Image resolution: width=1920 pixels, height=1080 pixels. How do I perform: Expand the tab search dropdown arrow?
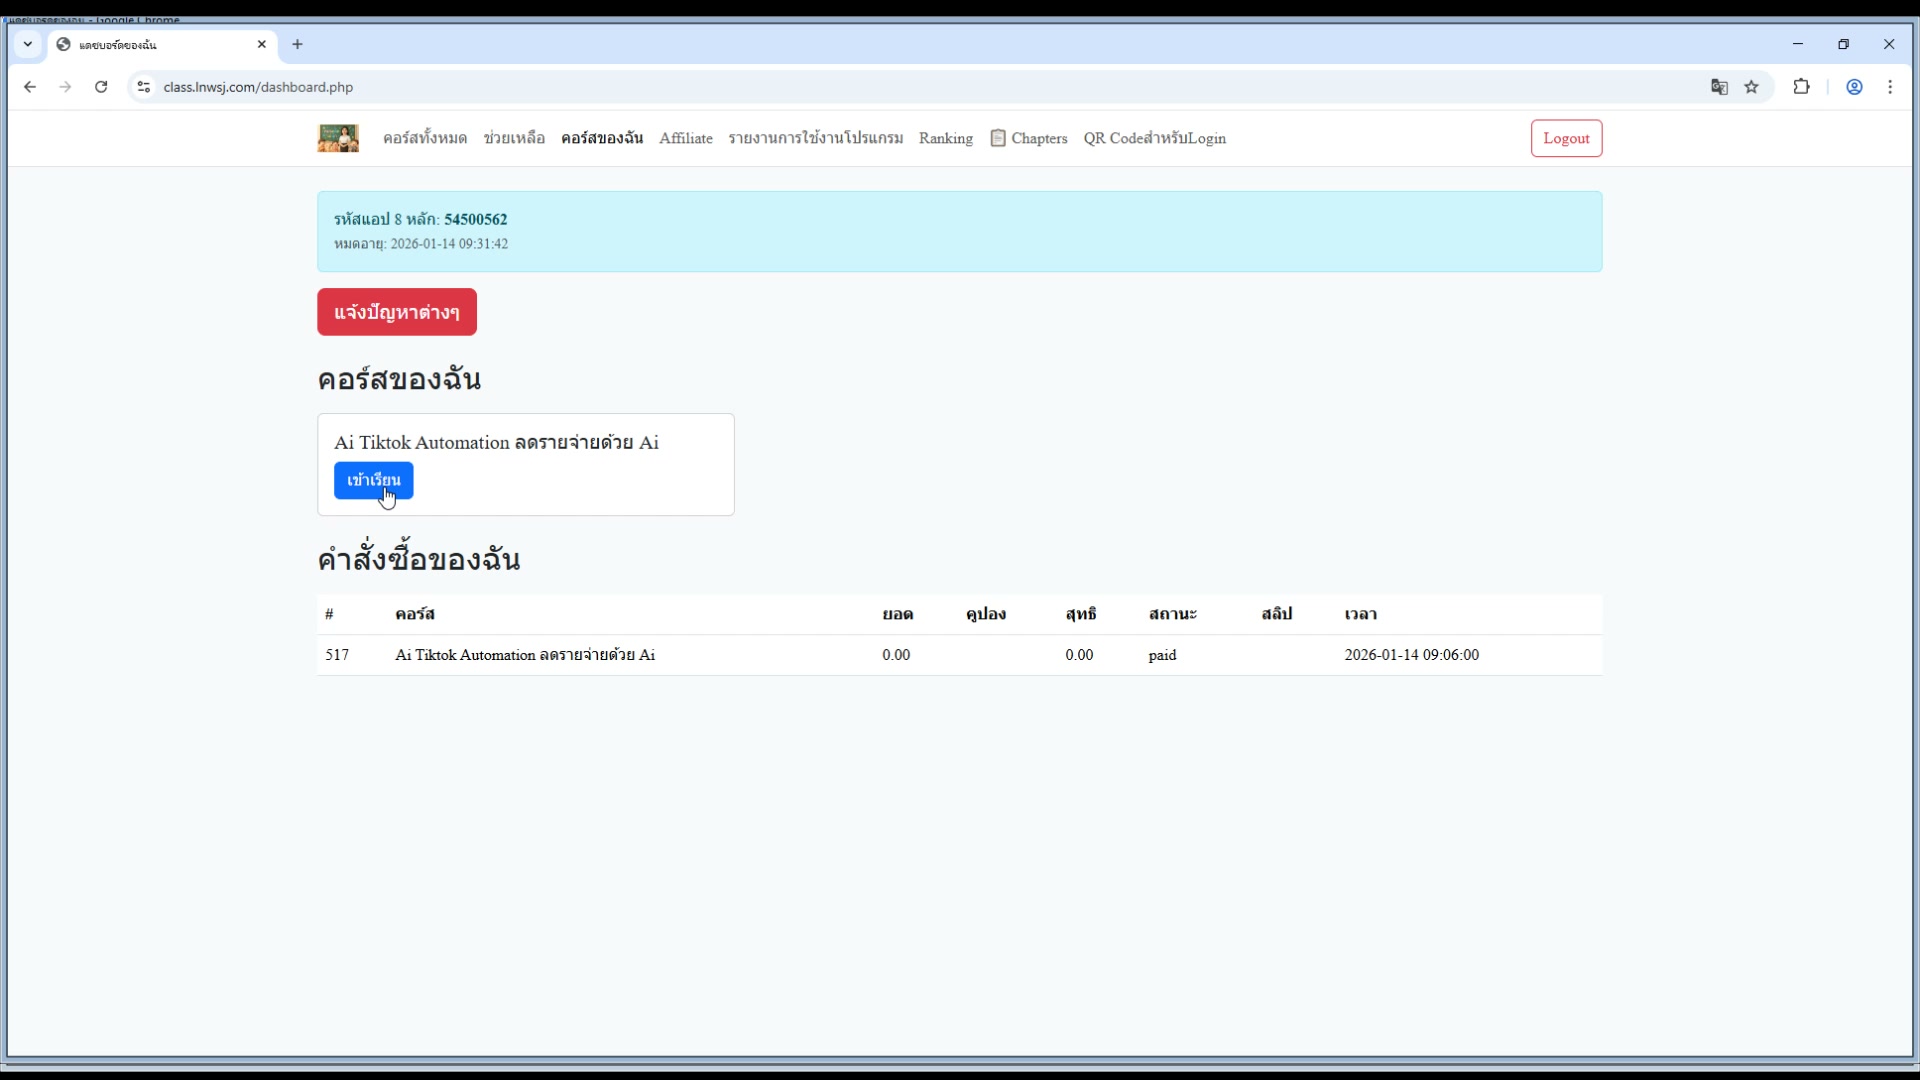[28, 44]
